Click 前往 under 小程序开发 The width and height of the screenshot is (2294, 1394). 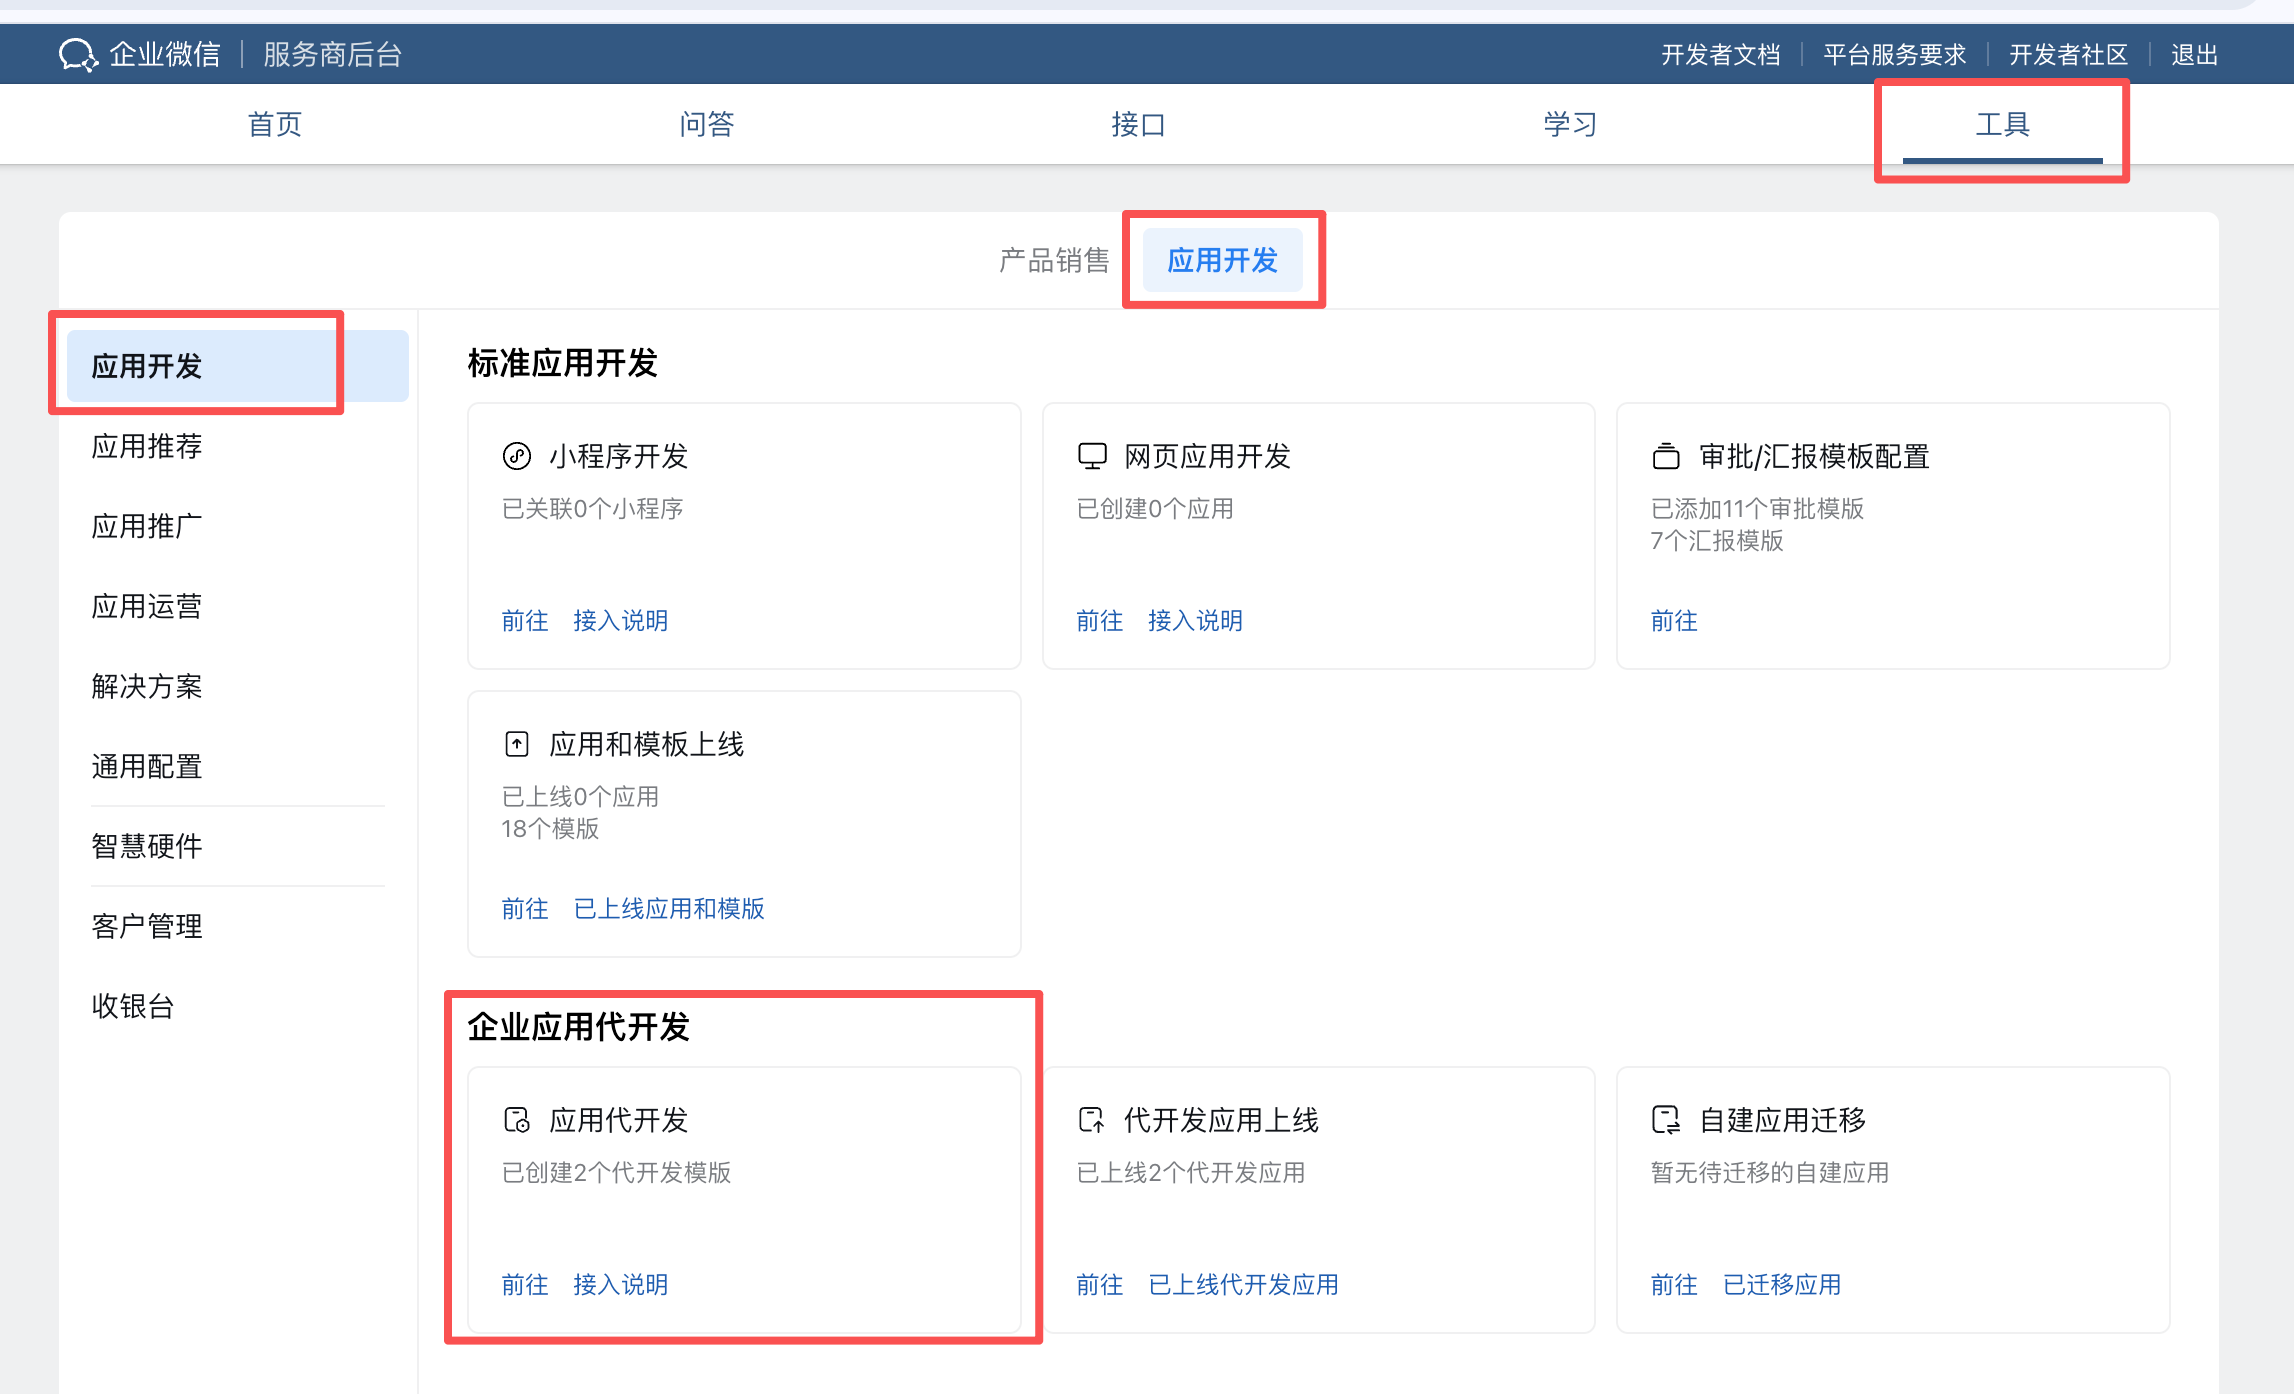pyautogui.click(x=525, y=621)
